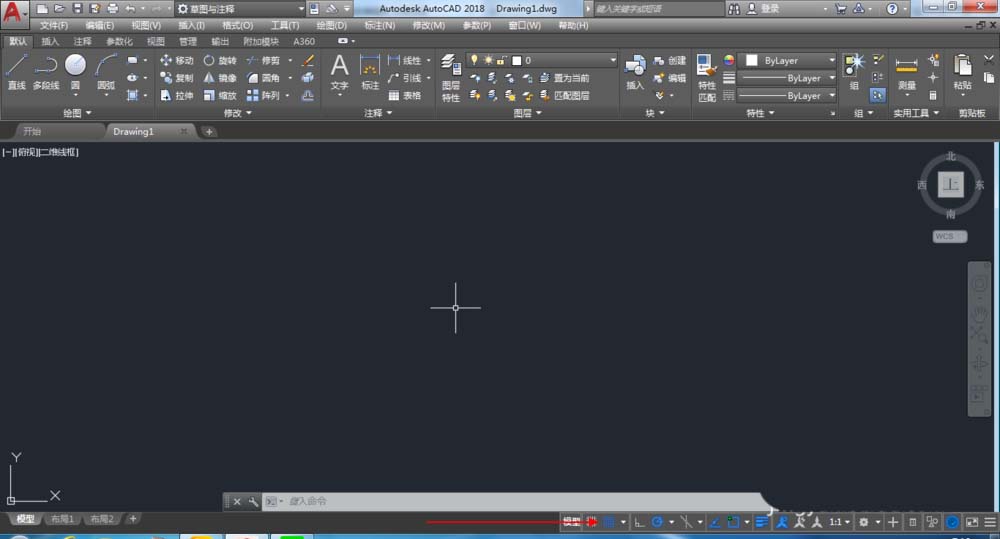
Task: Open the 工具(T) menu
Action: 284,26
